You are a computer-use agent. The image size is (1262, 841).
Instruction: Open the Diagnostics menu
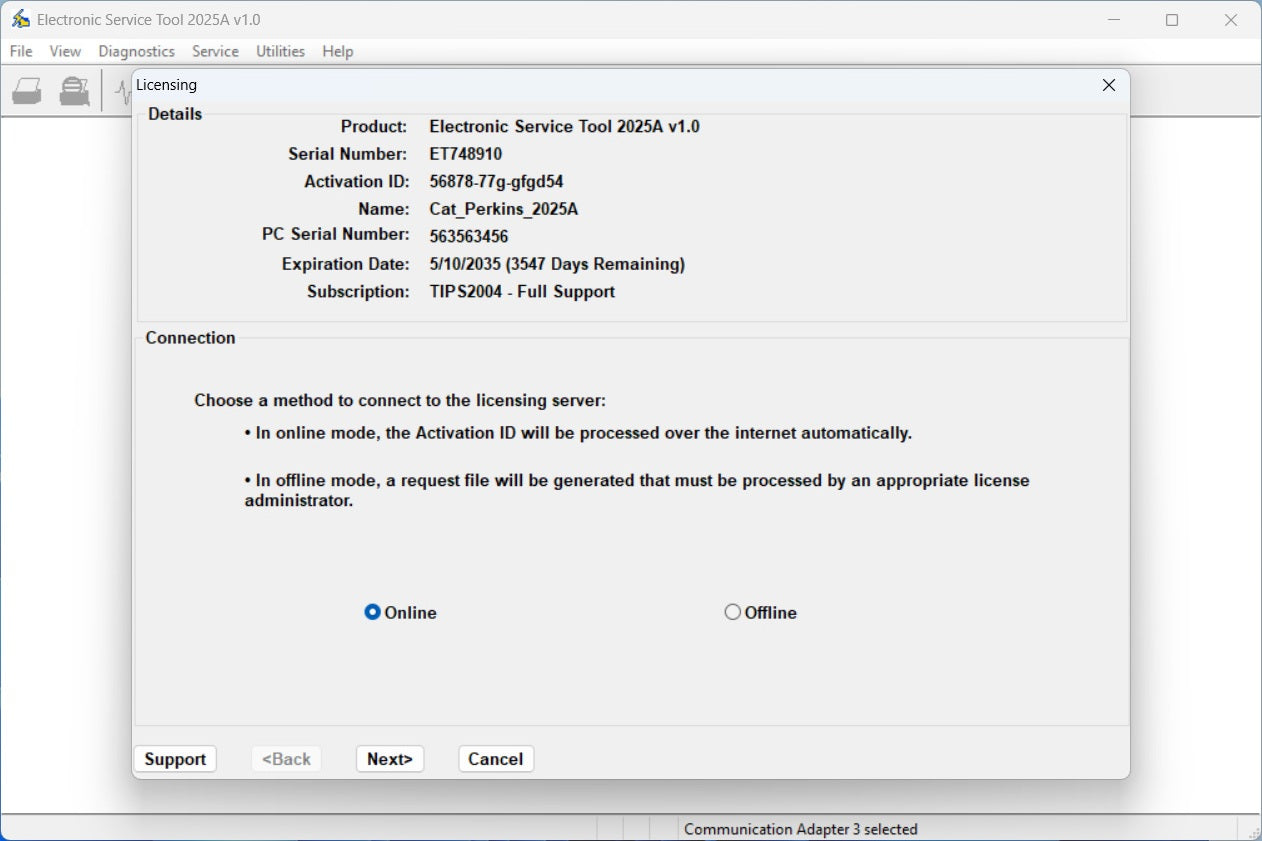136,51
